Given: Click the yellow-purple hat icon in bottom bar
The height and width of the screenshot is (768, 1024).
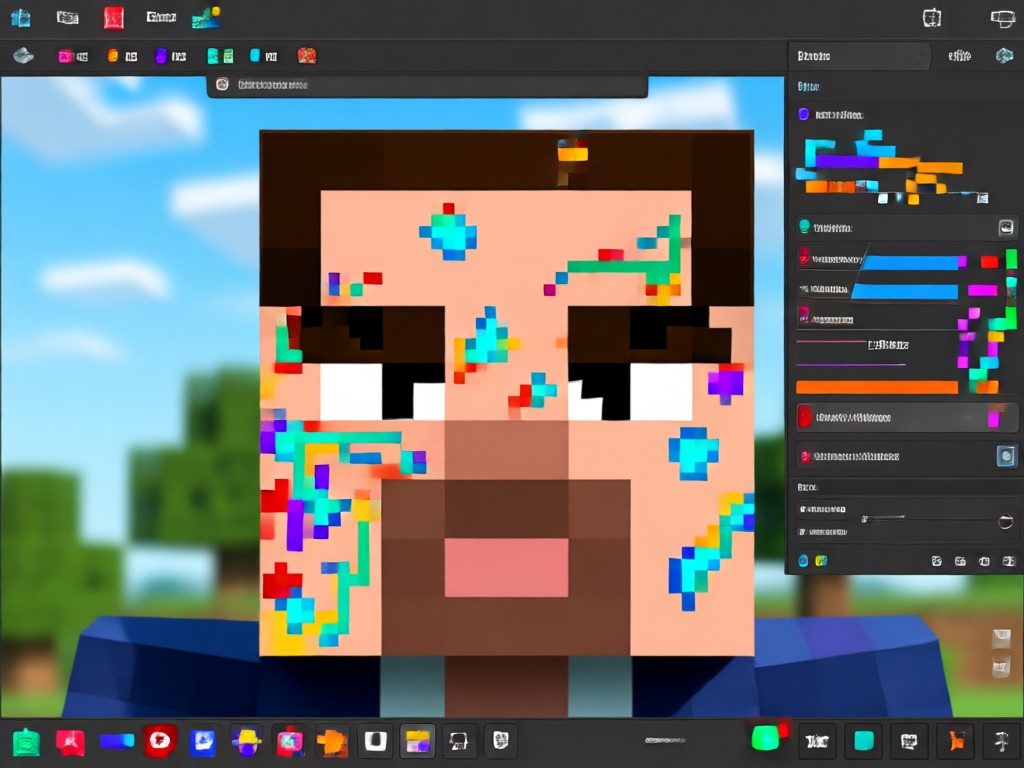Looking at the screenshot, I should pos(247,741).
